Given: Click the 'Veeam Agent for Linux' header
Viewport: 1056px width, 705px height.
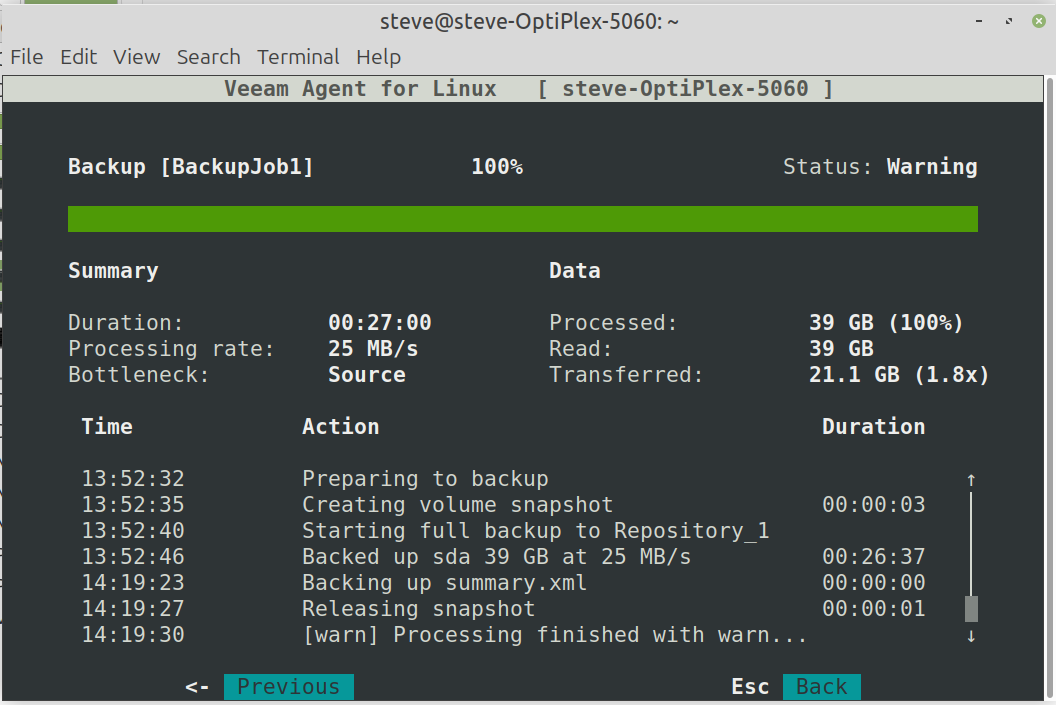Looking at the screenshot, I should (x=360, y=89).
